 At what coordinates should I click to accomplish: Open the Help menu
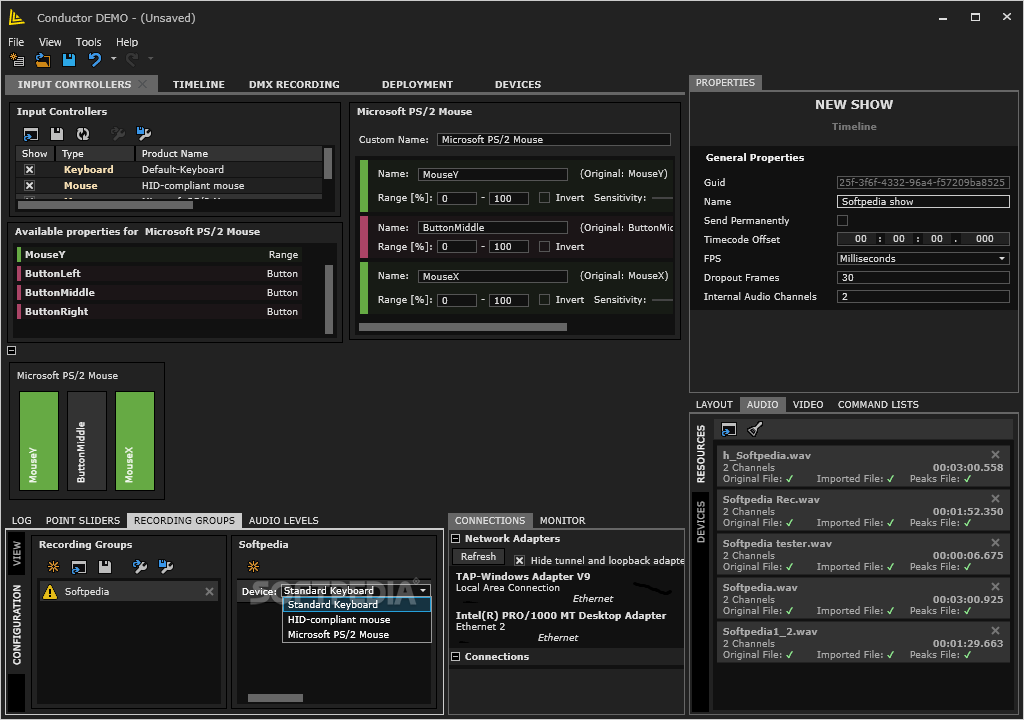127,42
